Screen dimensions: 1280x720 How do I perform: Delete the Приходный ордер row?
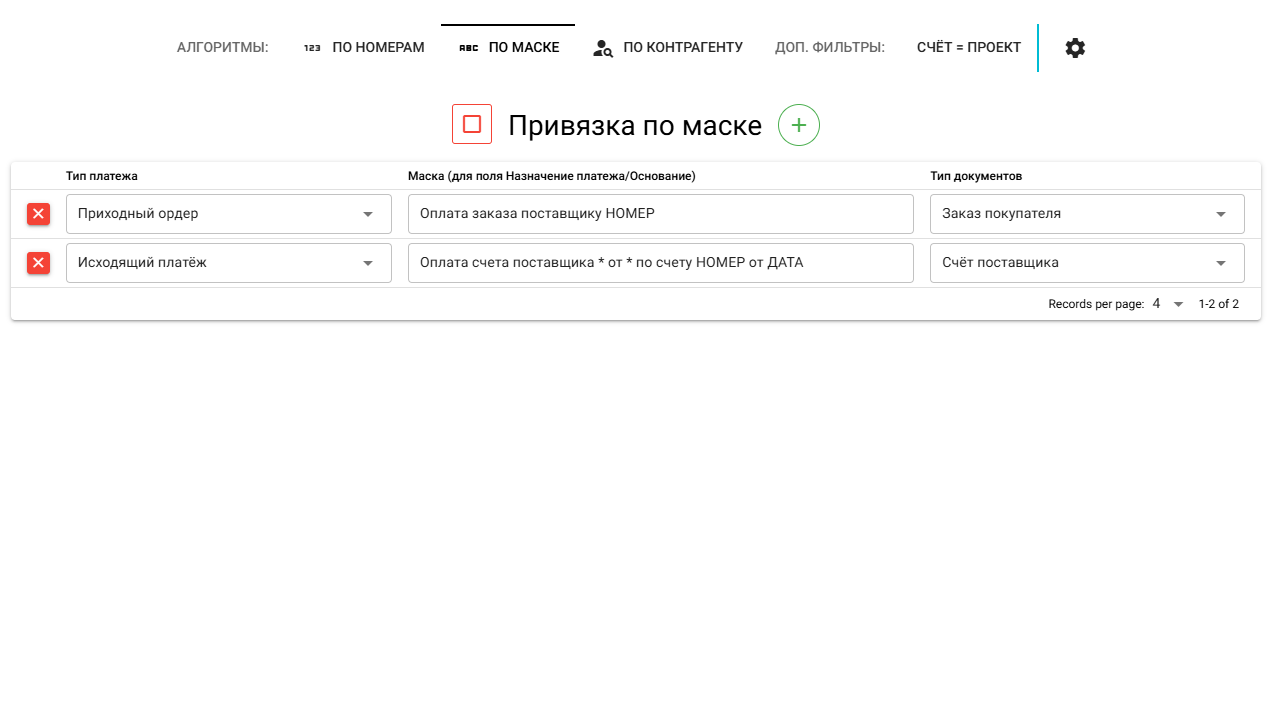point(38,214)
